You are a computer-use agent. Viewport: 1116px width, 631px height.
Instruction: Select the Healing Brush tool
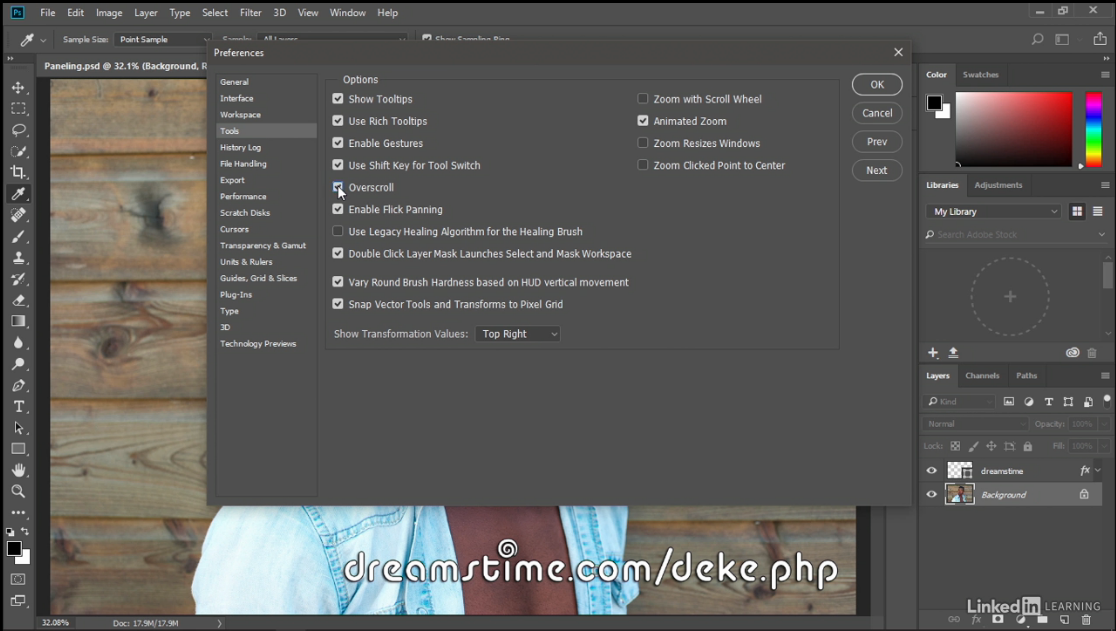pyautogui.click(x=19, y=215)
